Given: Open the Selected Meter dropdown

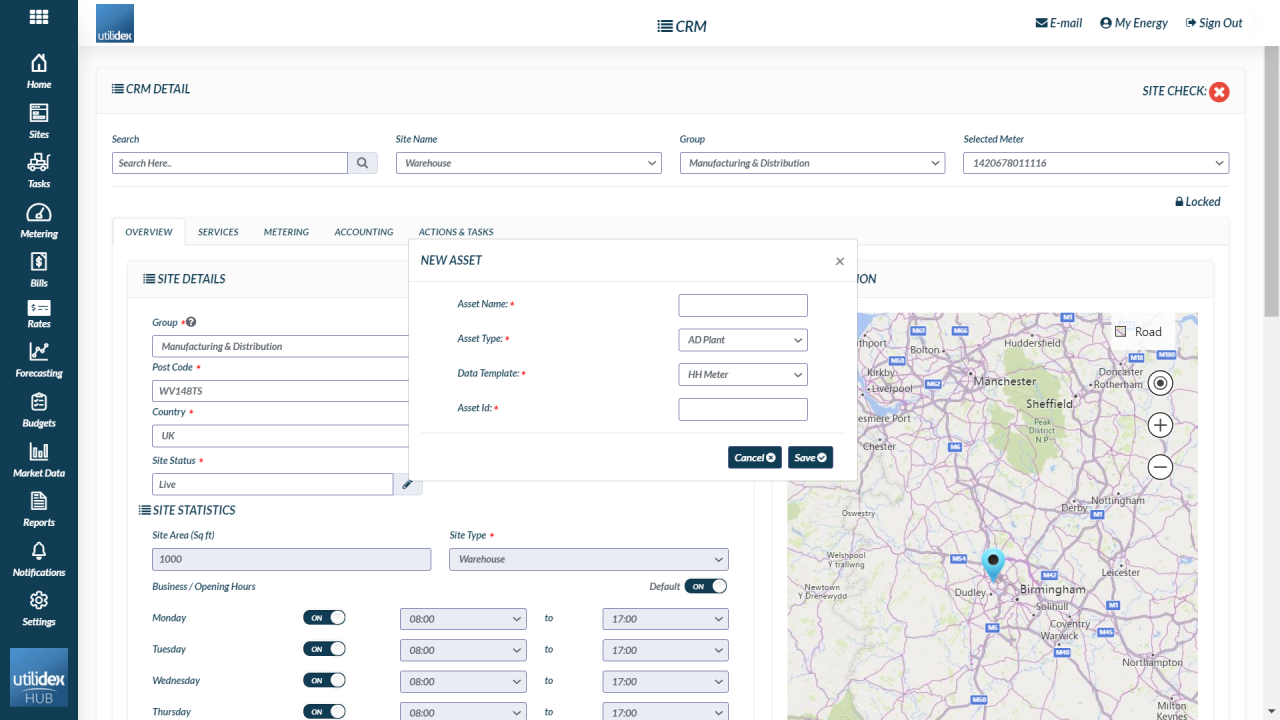Looking at the screenshot, I should tap(1095, 163).
